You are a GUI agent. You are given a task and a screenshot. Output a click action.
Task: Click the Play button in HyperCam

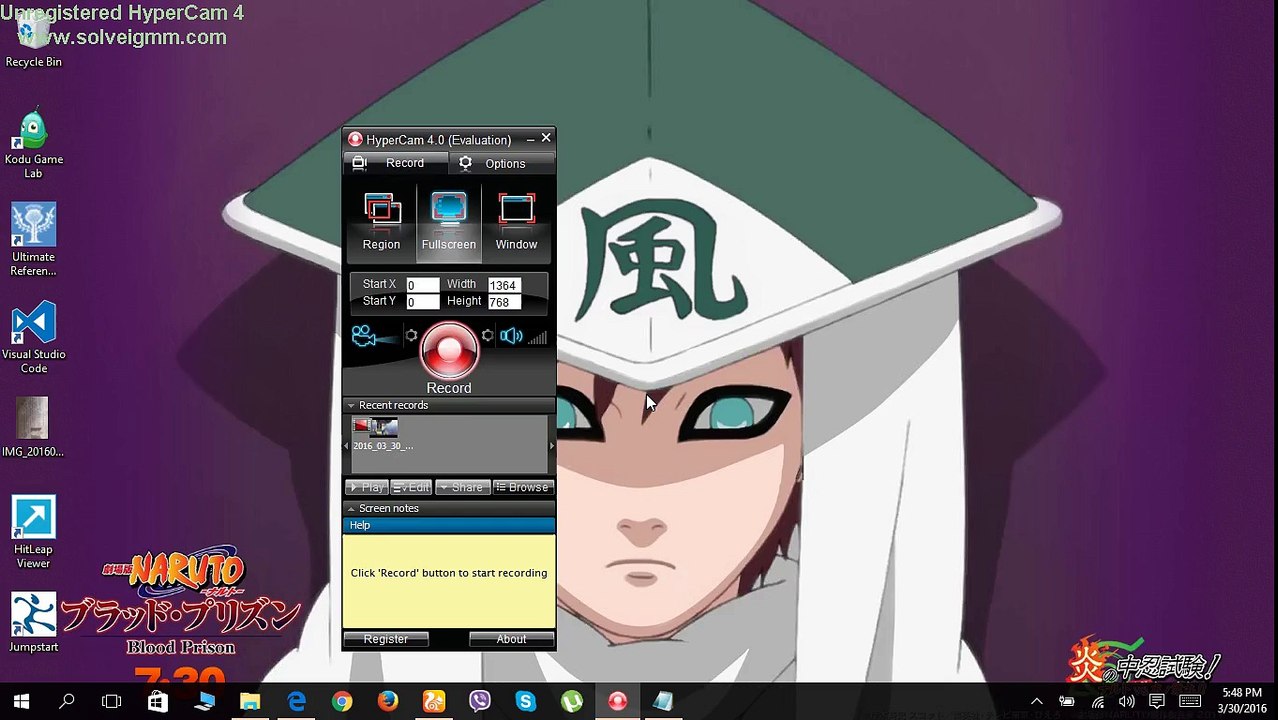[x=366, y=487]
